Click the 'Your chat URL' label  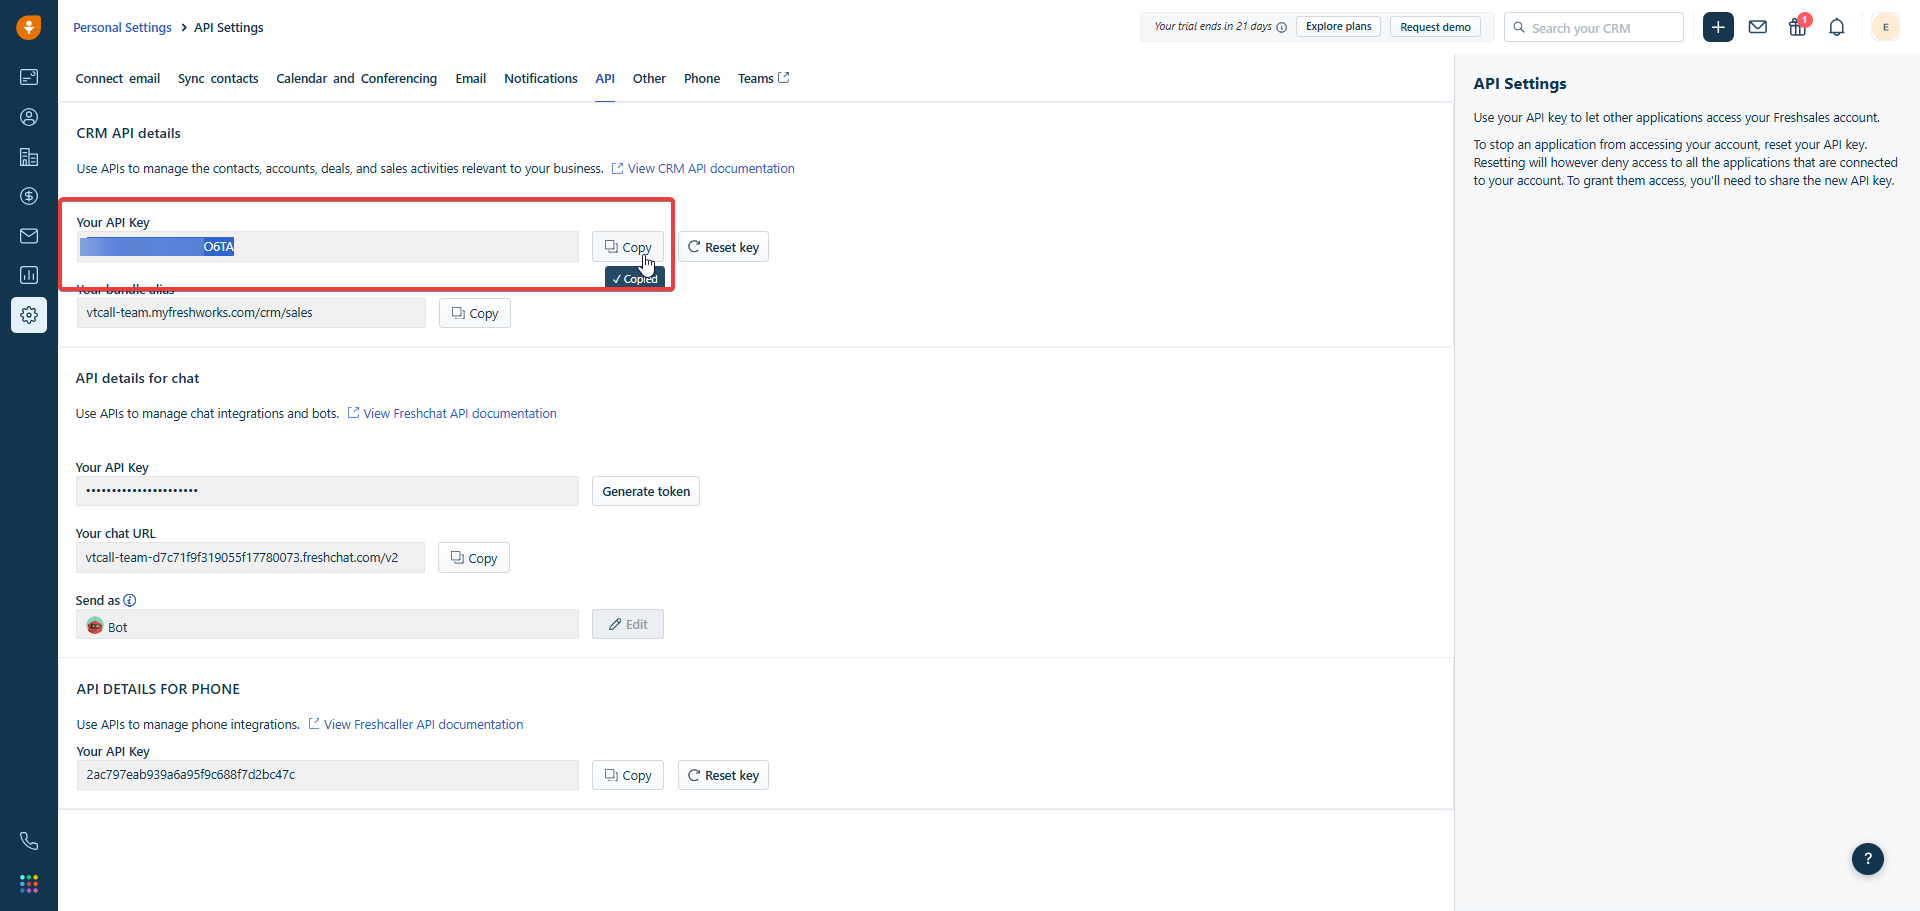[116, 533]
